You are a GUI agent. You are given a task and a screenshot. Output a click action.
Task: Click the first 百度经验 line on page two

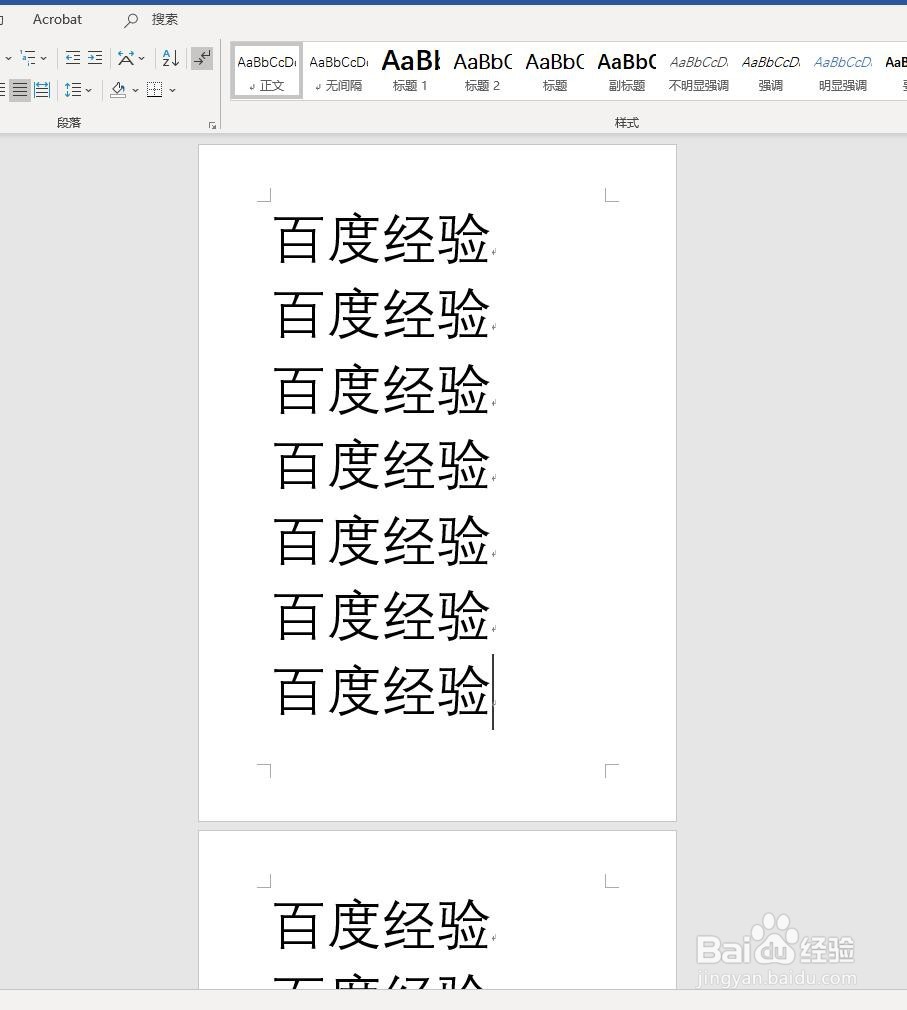tap(381, 925)
